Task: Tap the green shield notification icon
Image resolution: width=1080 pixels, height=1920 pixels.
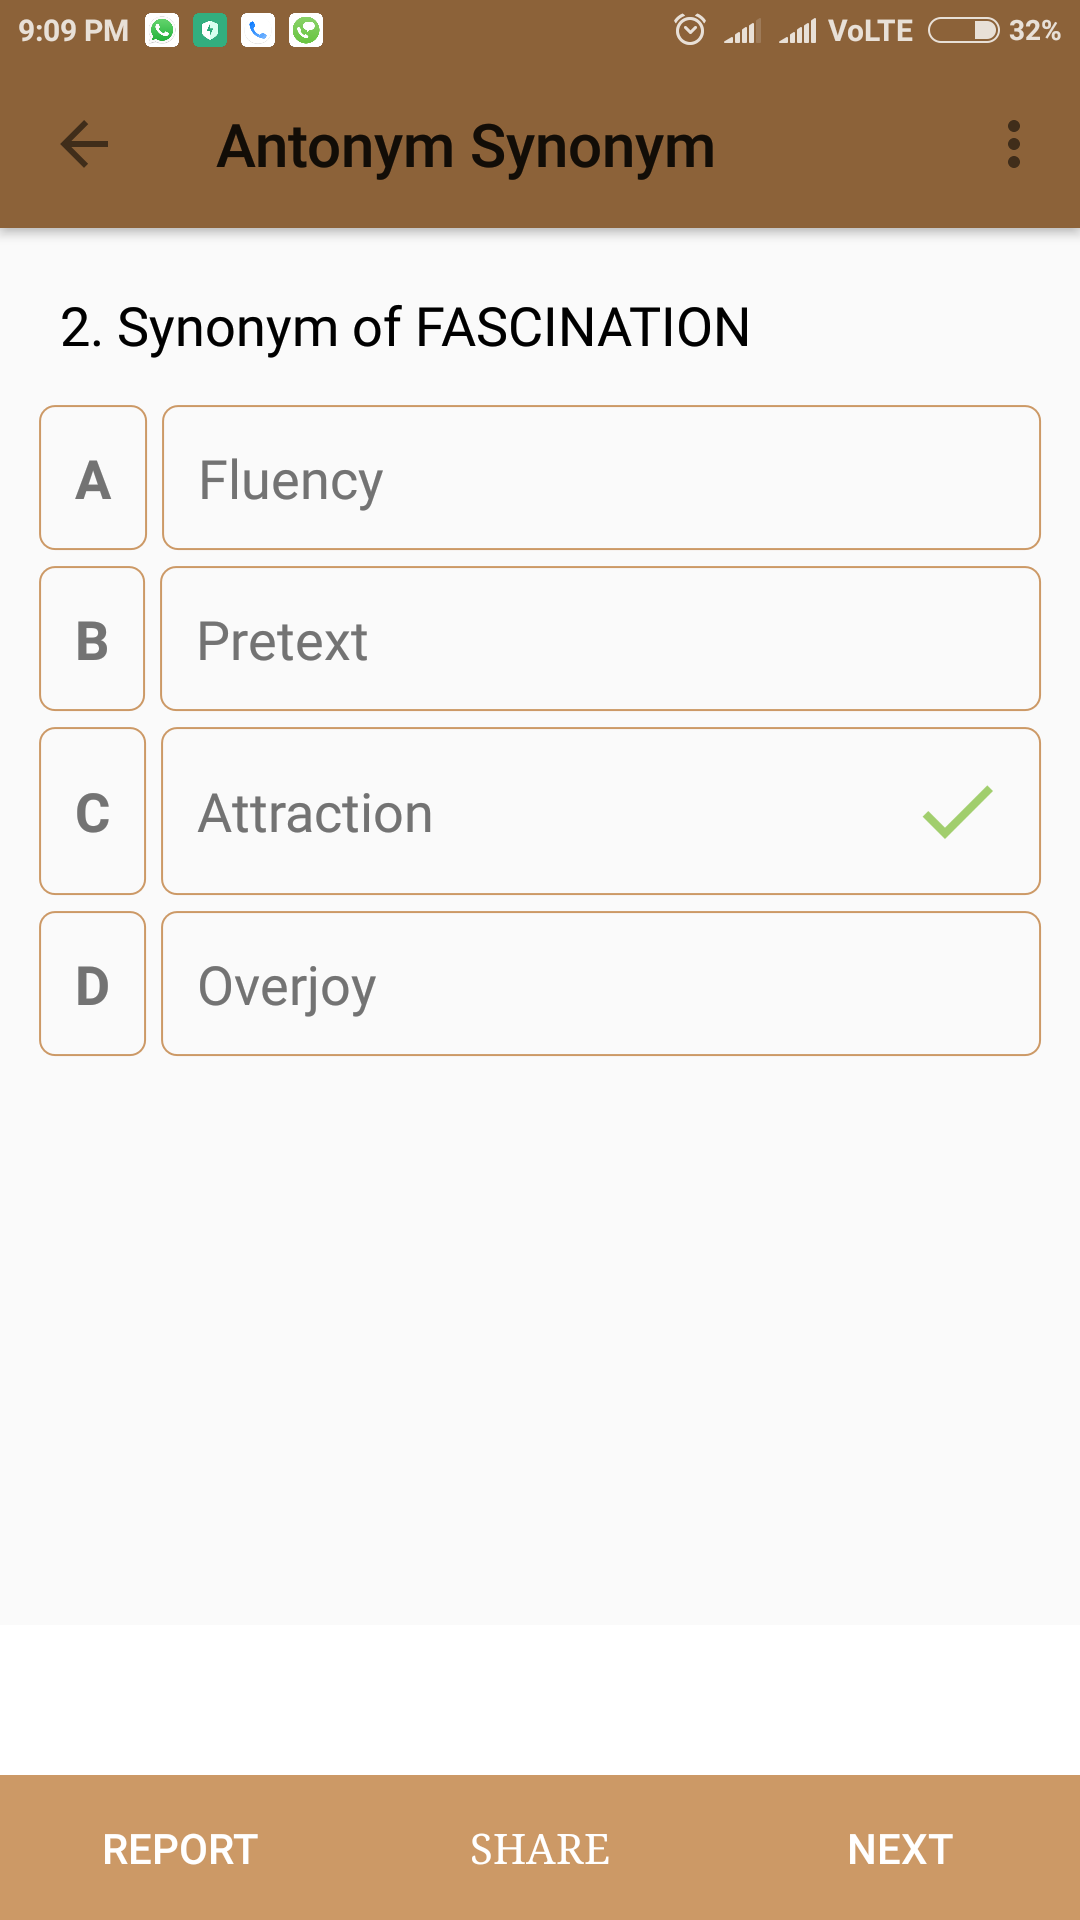Action: [210, 31]
